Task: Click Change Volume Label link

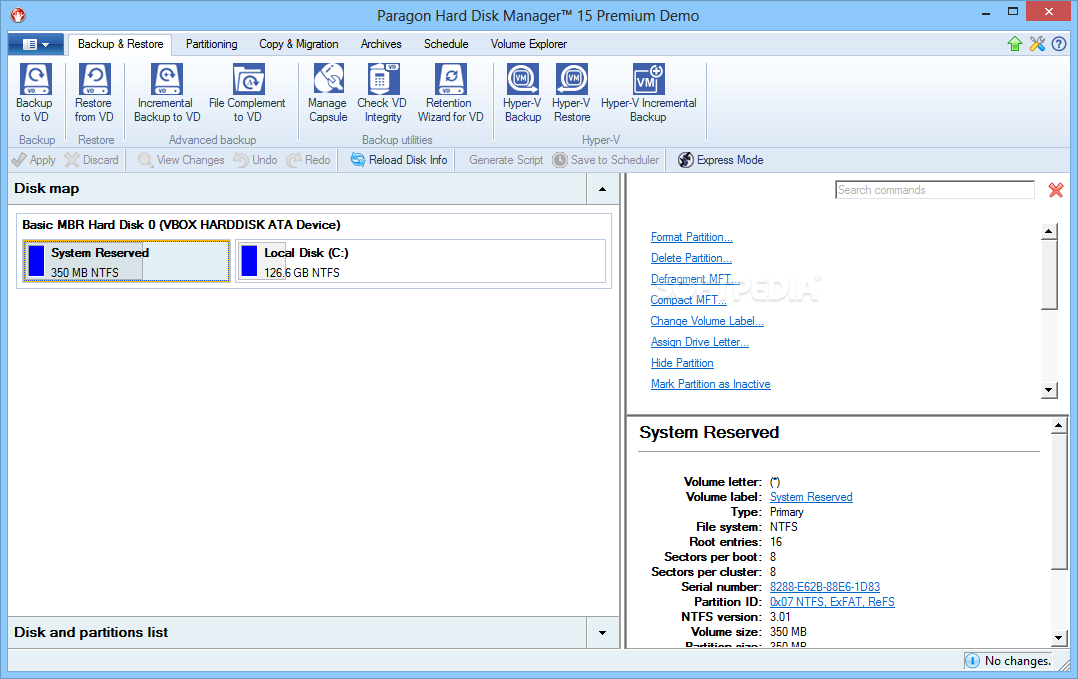Action: coord(707,321)
